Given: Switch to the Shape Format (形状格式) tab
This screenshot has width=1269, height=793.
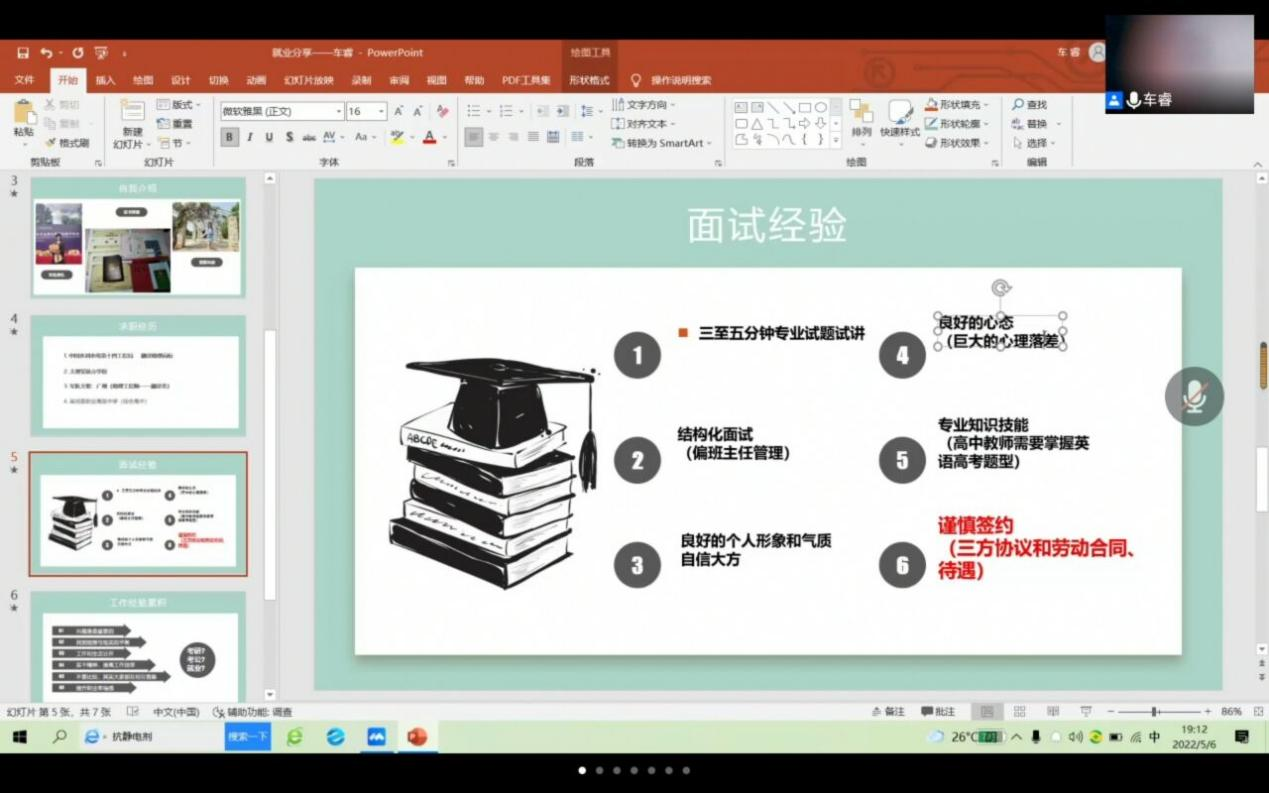Looking at the screenshot, I should point(589,80).
